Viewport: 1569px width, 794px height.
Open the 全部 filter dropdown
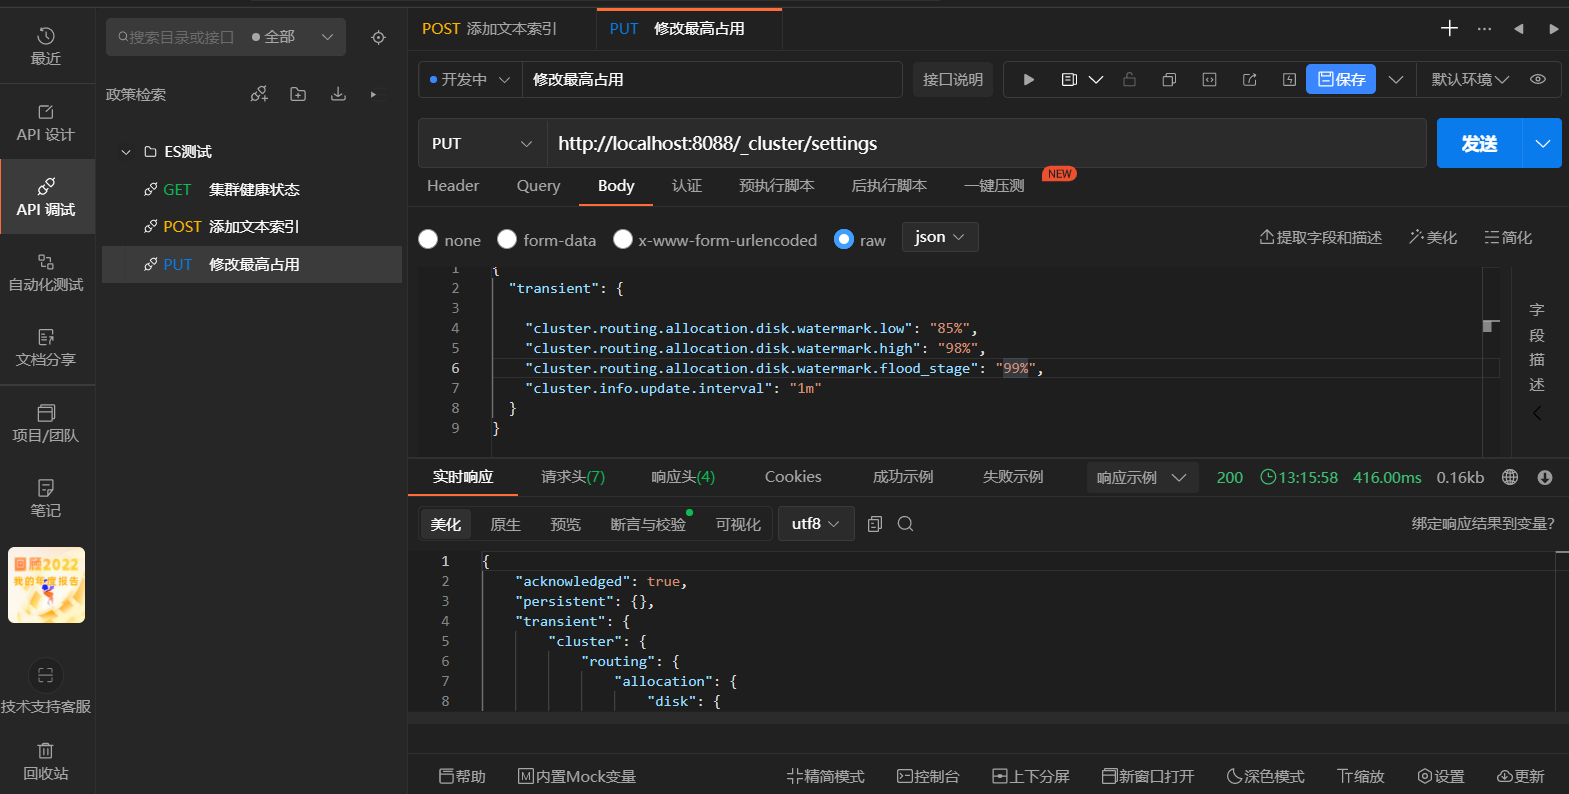[x=293, y=37]
